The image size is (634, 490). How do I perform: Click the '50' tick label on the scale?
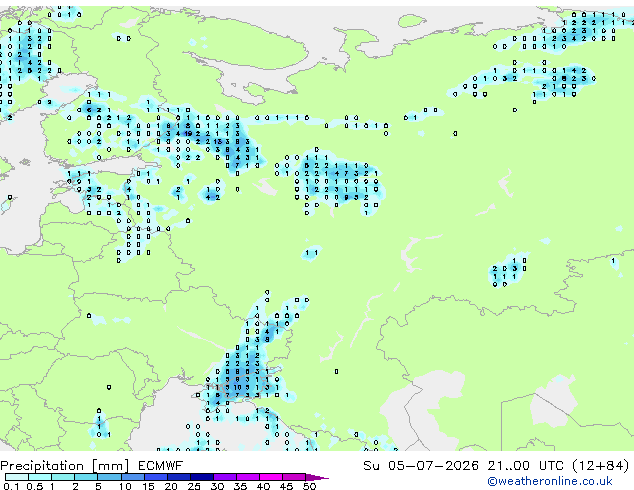(x=309, y=486)
